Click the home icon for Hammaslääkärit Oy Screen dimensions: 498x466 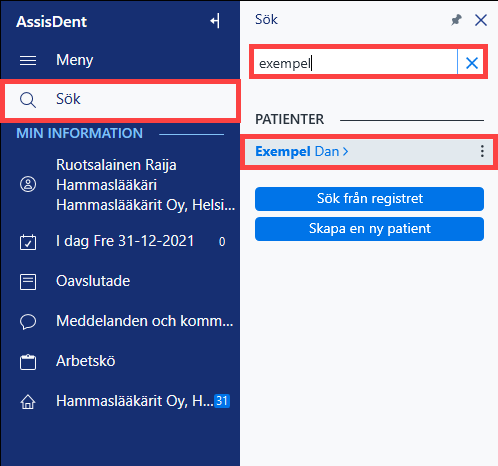(28, 402)
